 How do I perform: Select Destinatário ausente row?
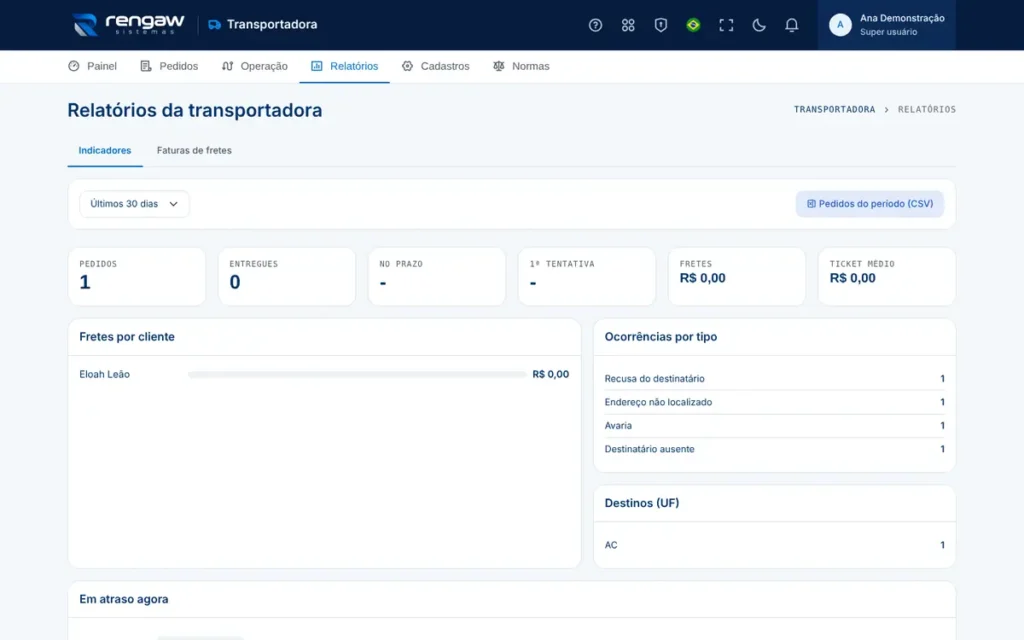[774, 449]
